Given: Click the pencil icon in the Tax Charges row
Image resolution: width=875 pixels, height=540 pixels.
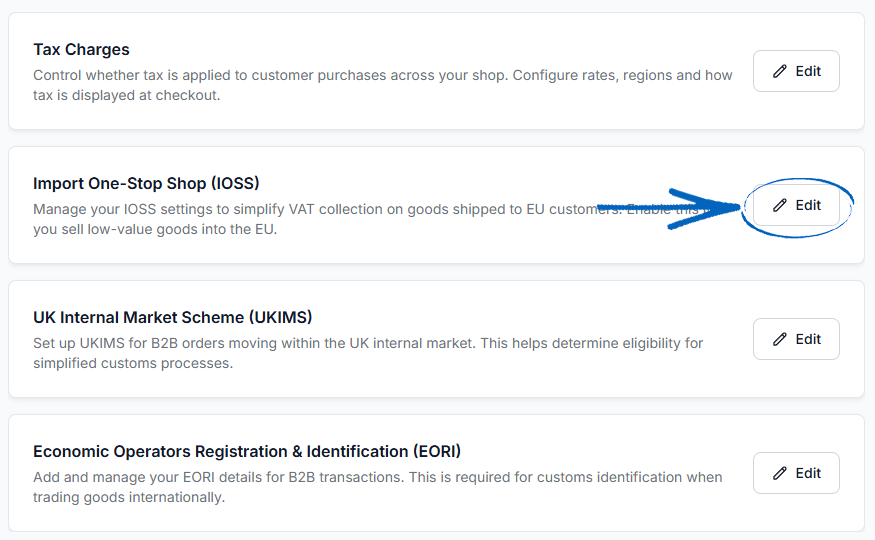Looking at the screenshot, I should (780, 71).
